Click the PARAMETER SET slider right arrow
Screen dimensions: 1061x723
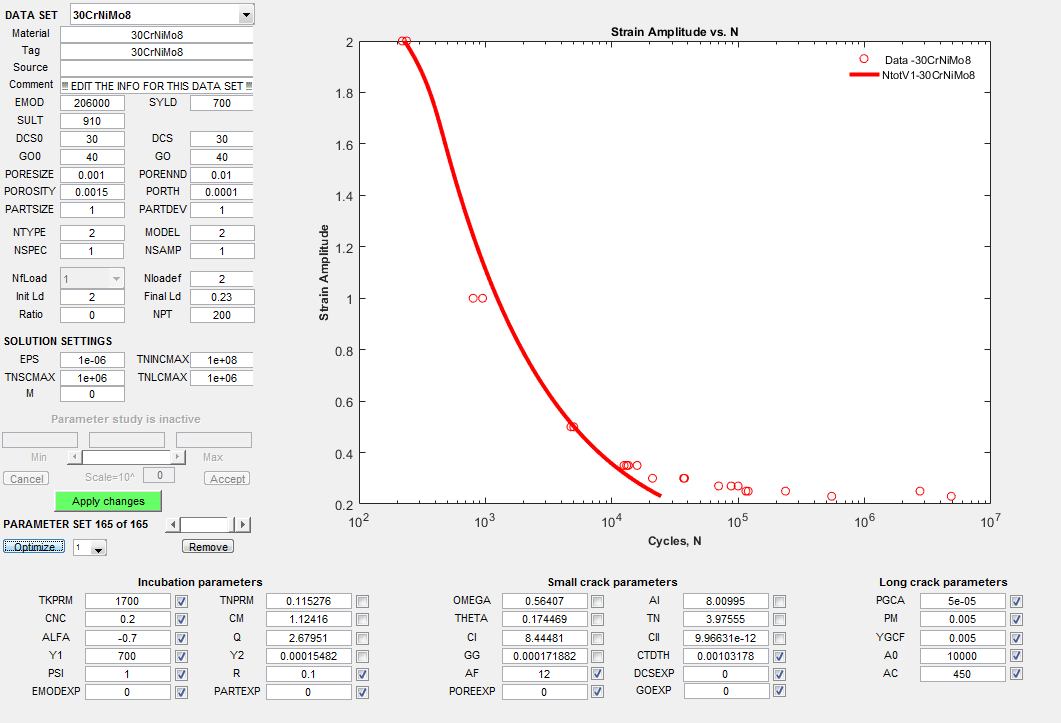click(x=243, y=525)
